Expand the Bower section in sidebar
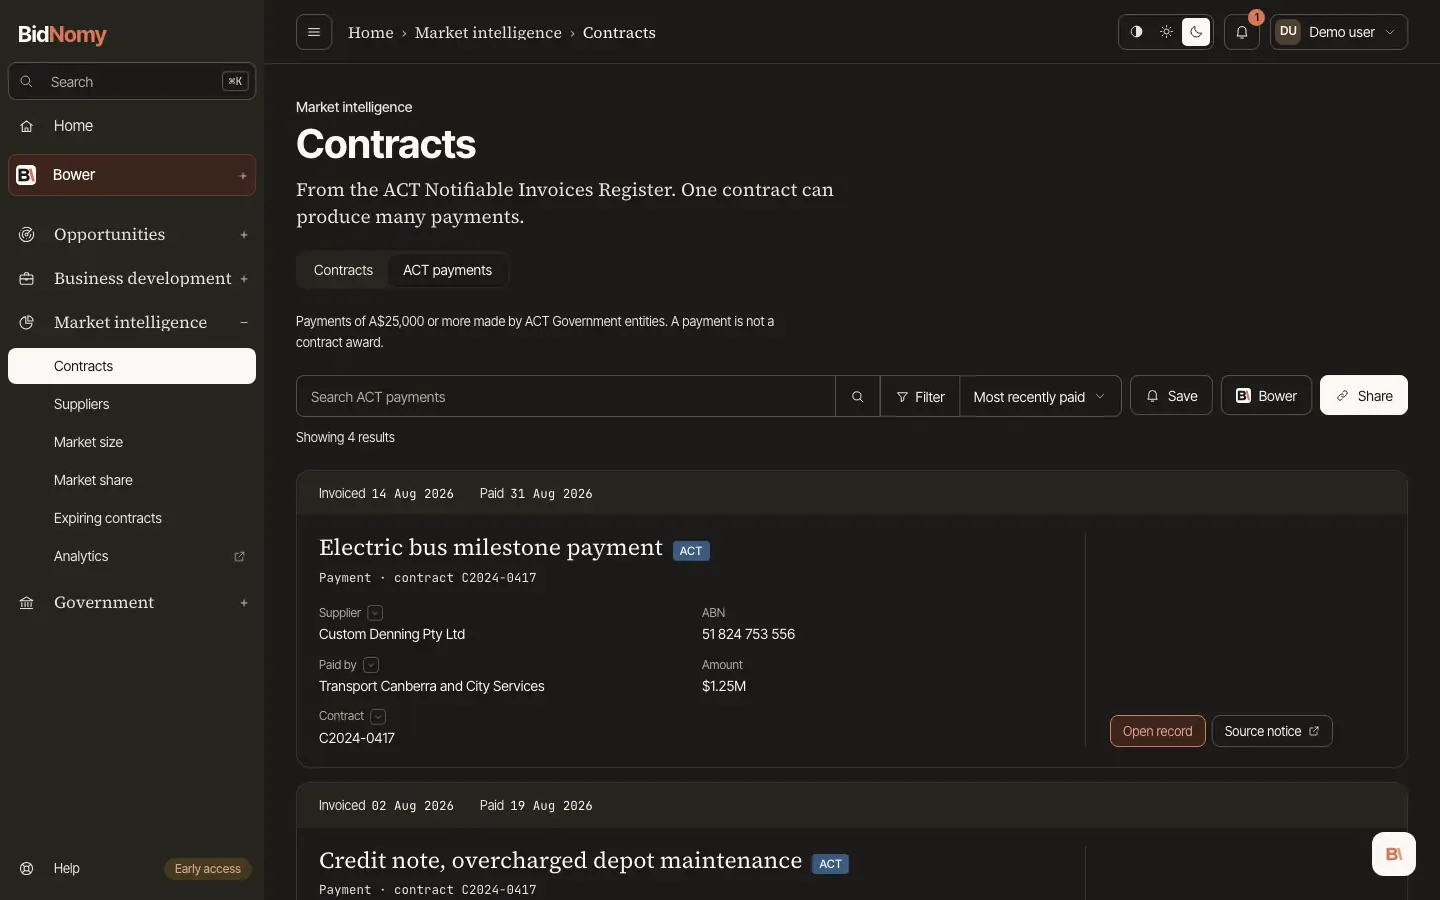The image size is (1440, 900). (243, 176)
